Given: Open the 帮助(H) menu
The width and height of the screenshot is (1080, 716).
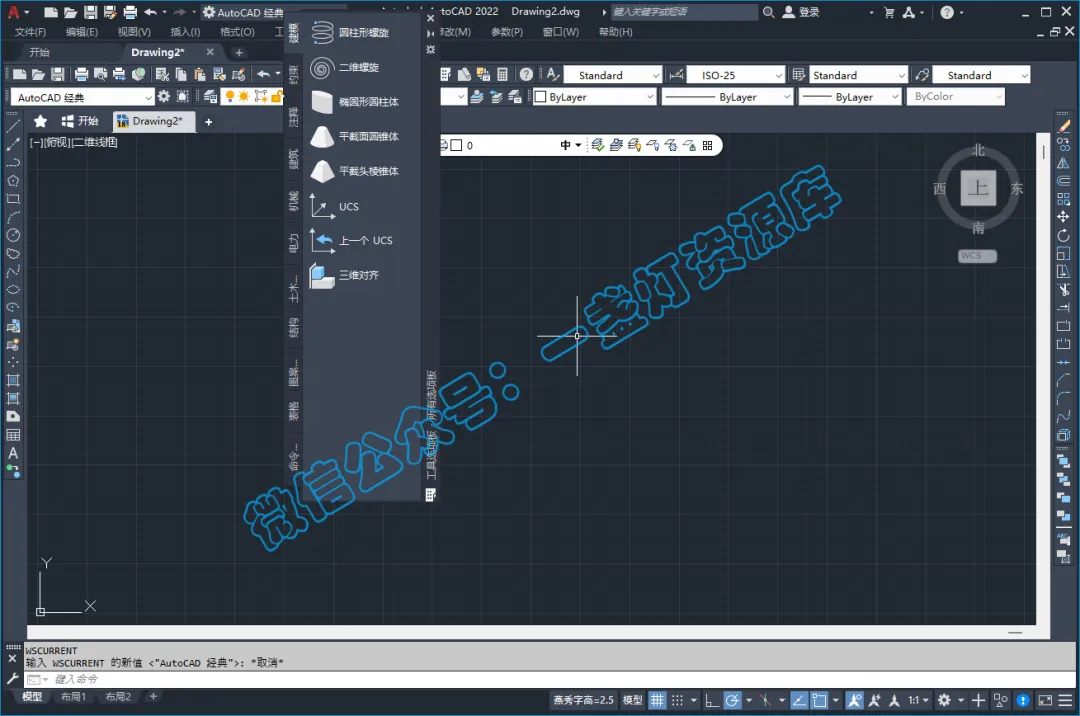Looking at the screenshot, I should pos(616,32).
